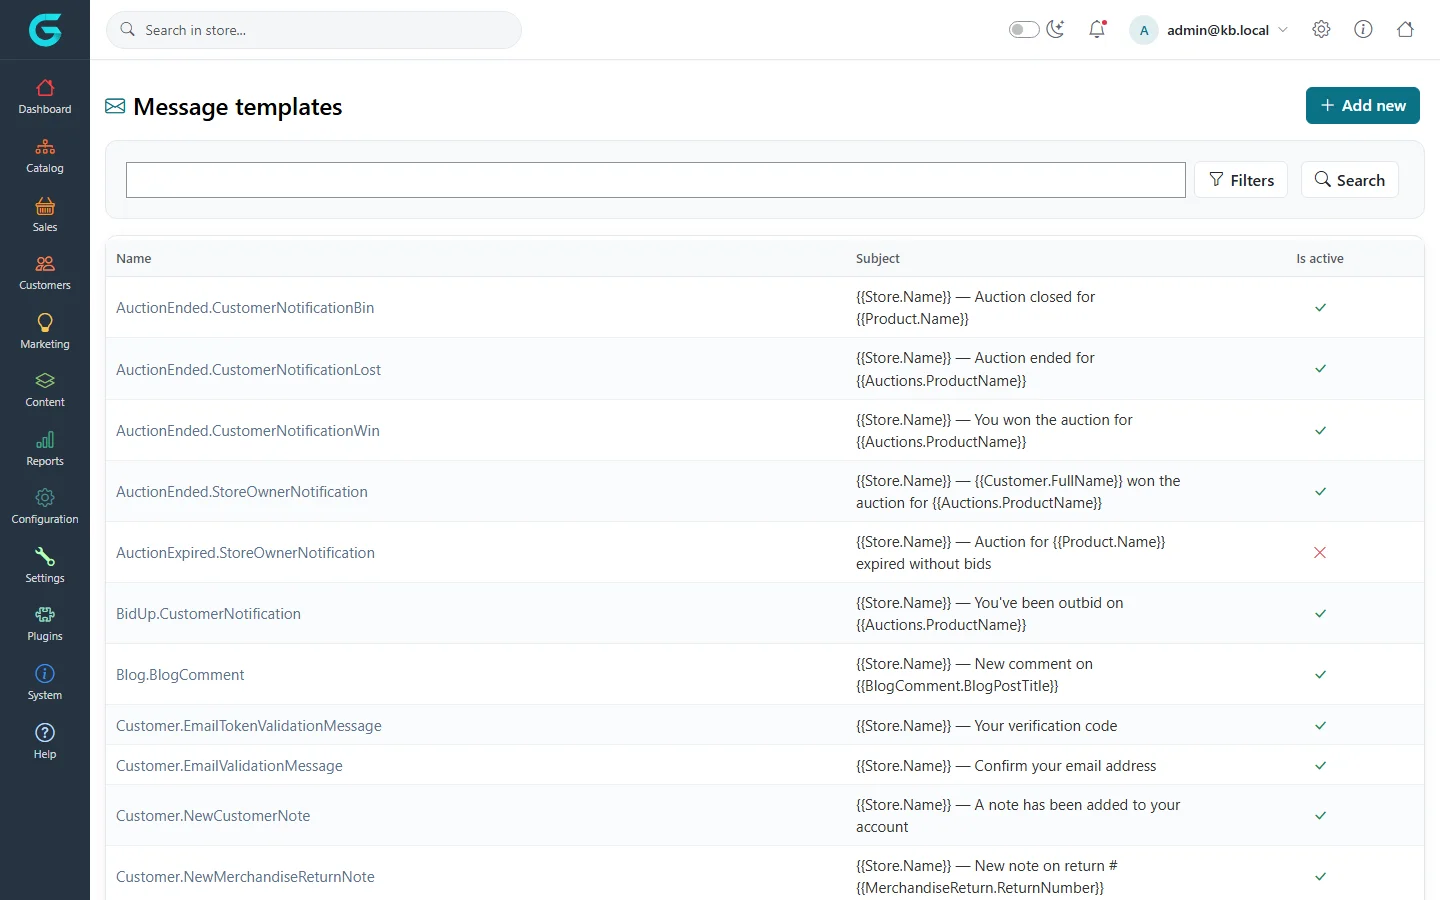The image size is (1440, 900).
Task: Click the top-bar settings gear icon
Action: pos(1321,30)
